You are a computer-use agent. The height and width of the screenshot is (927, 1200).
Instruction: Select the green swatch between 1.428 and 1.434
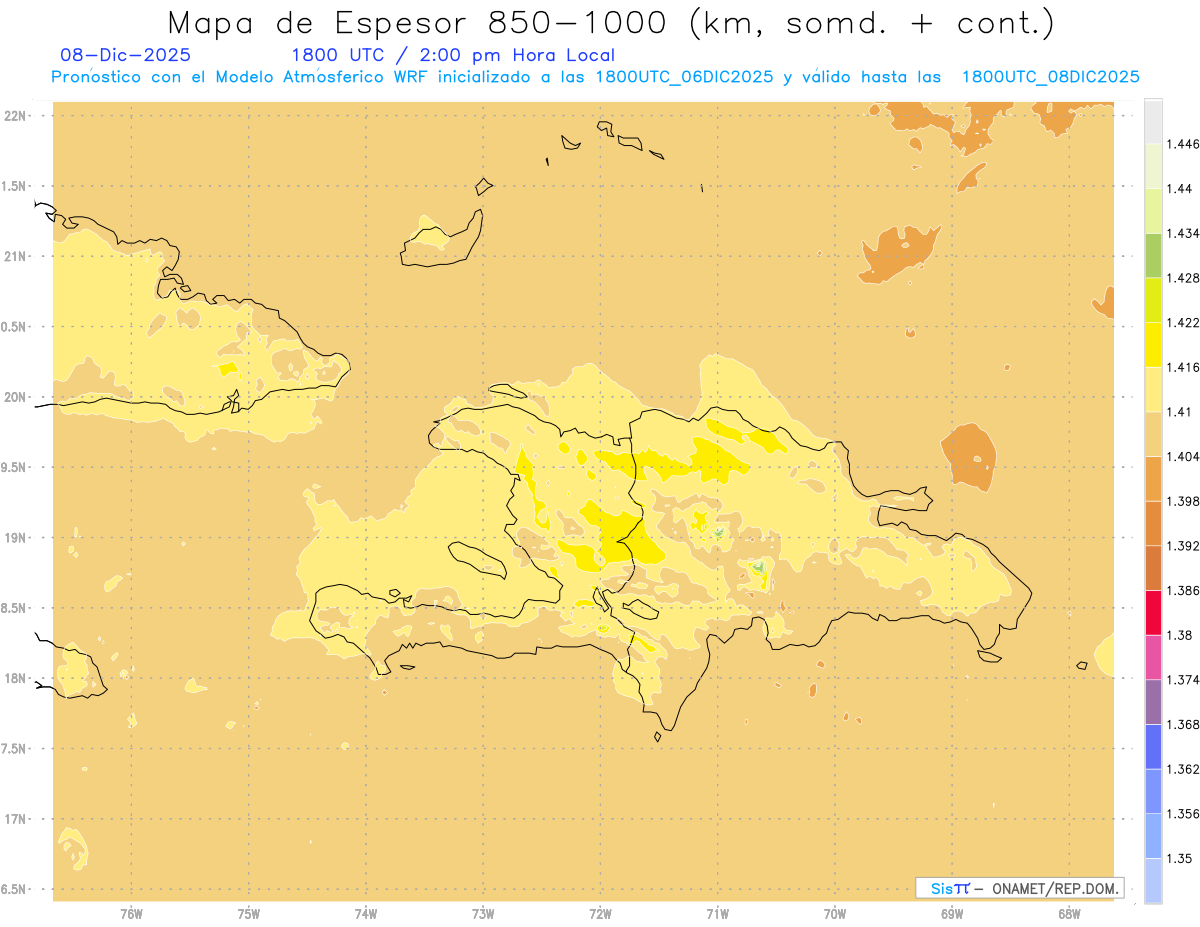tap(1153, 255)
